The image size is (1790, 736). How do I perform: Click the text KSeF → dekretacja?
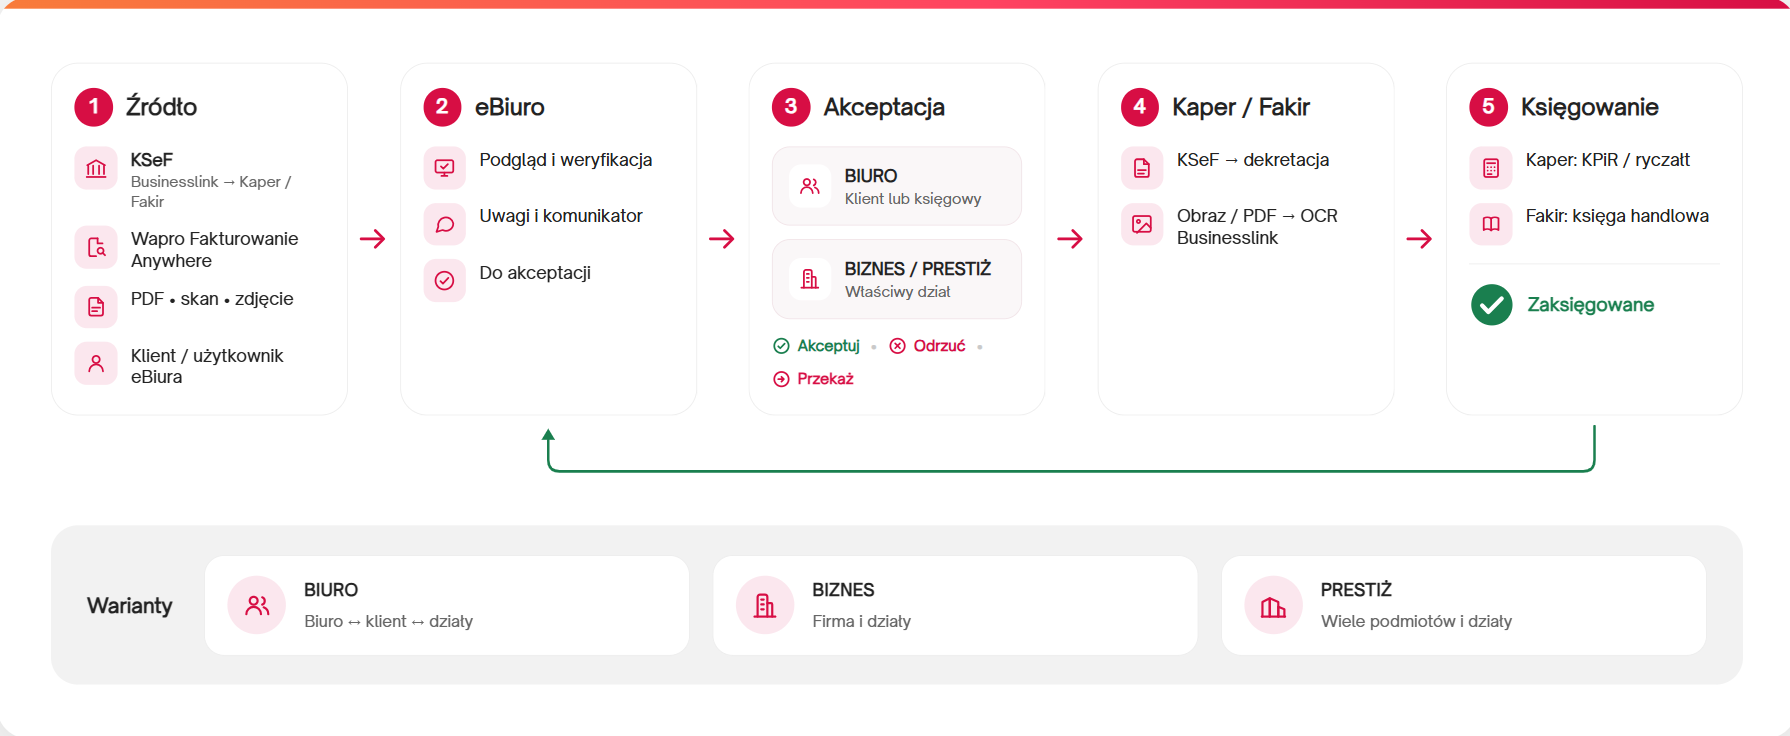click(x=1253, y=160)
